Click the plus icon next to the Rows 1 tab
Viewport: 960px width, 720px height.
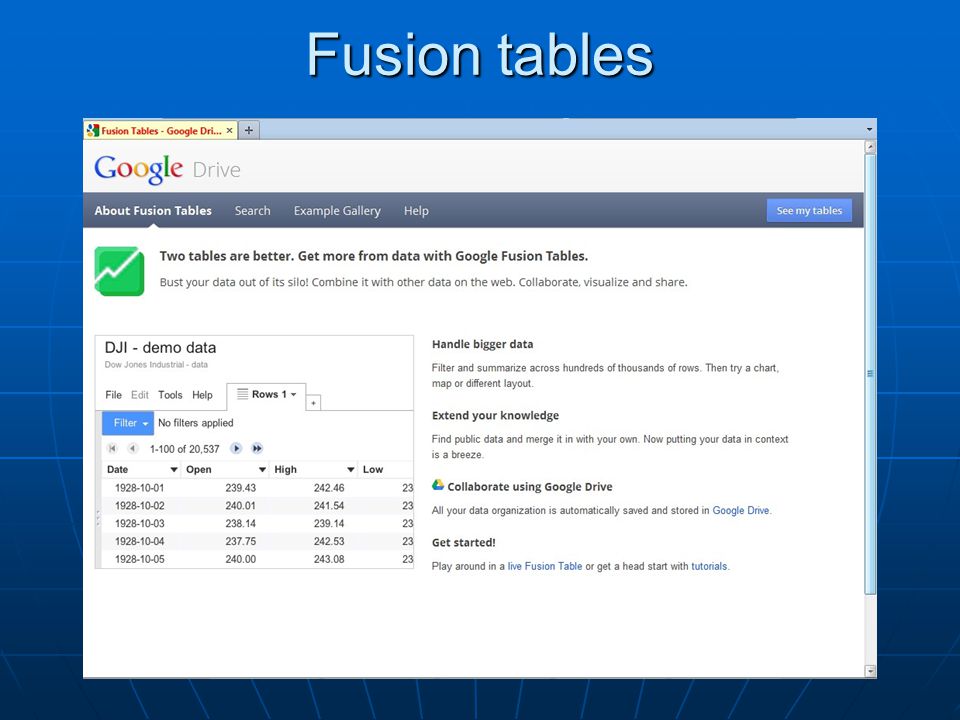tap(313, 402)
